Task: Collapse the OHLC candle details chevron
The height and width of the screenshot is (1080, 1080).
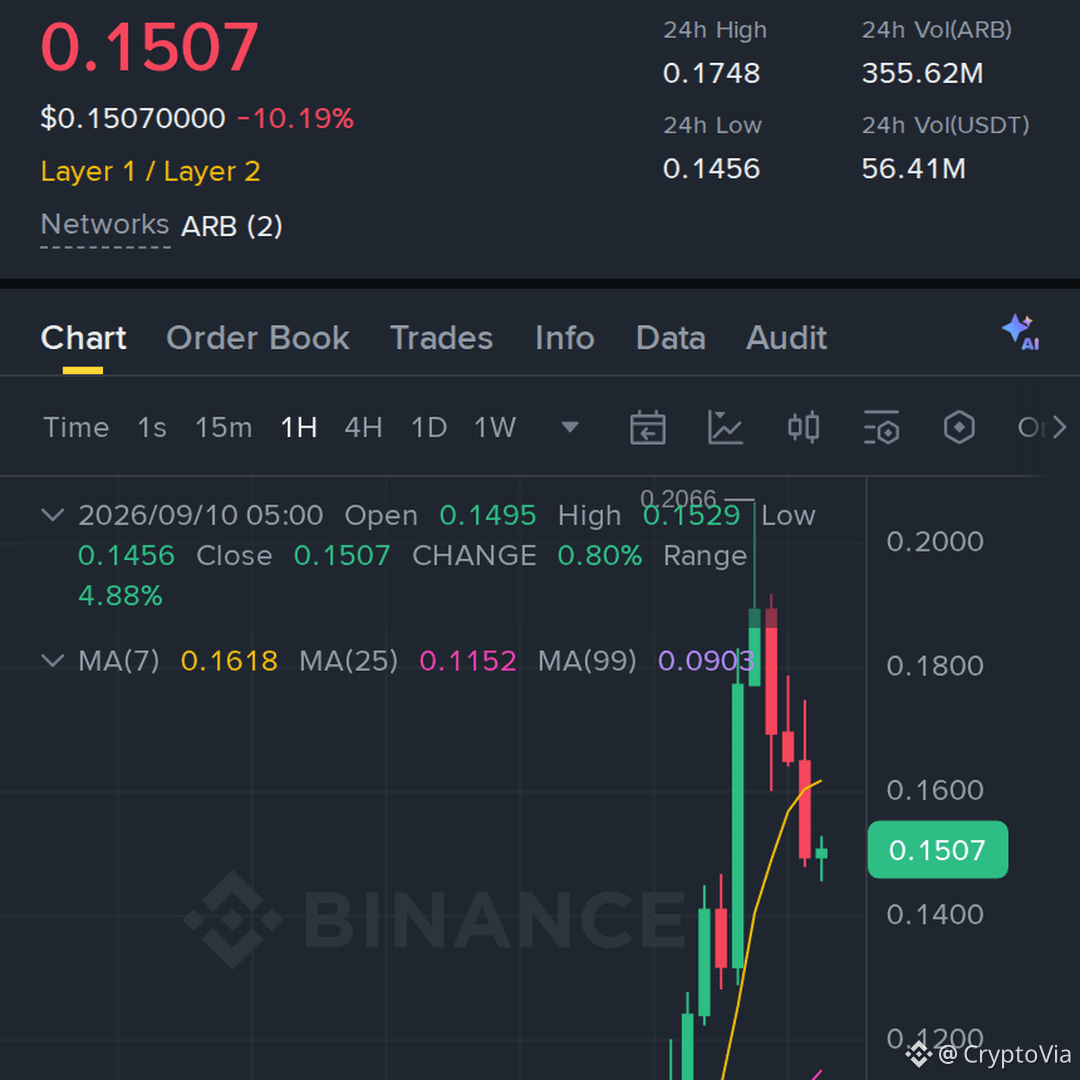Action: (53, 515)
